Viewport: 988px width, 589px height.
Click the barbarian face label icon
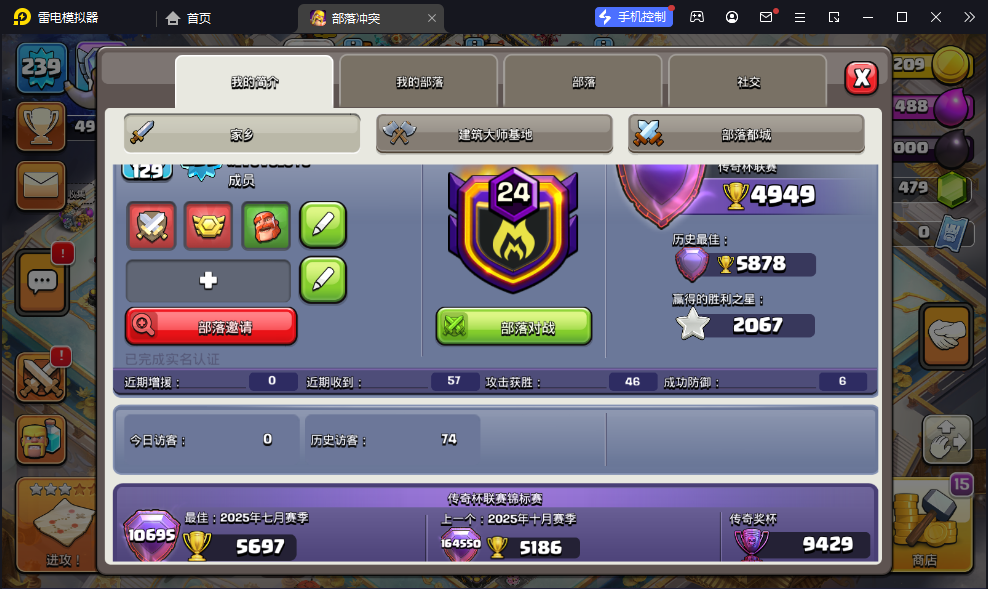[266, 226]
